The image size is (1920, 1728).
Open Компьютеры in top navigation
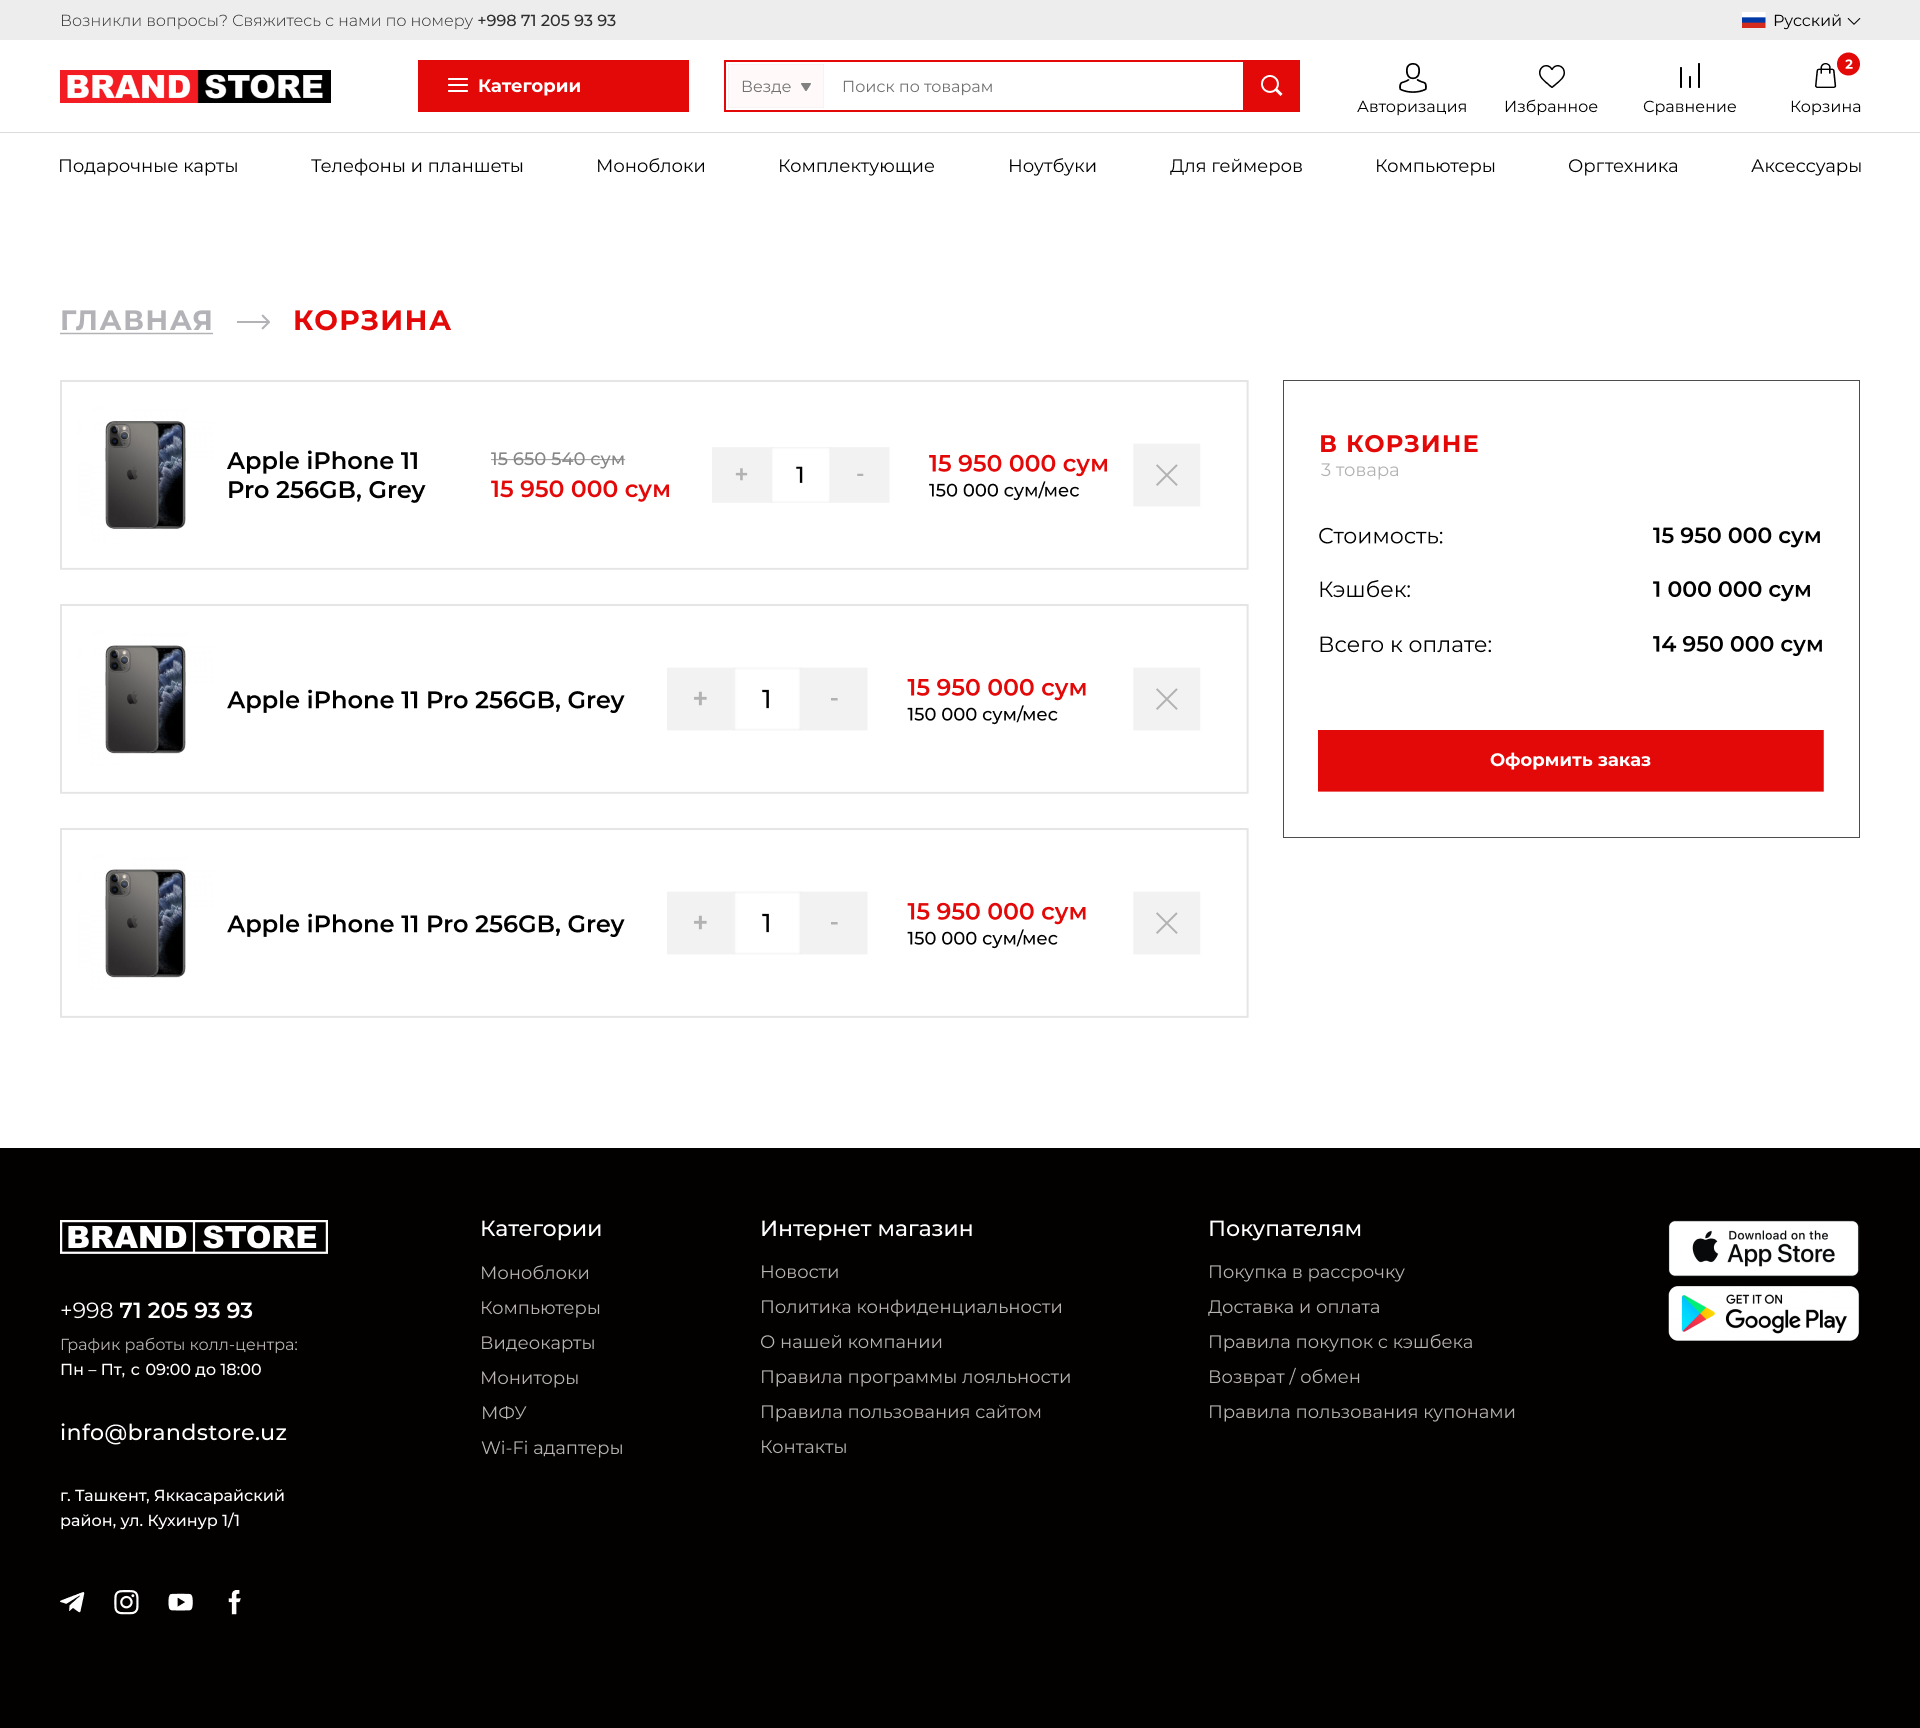click(1435, 166)
